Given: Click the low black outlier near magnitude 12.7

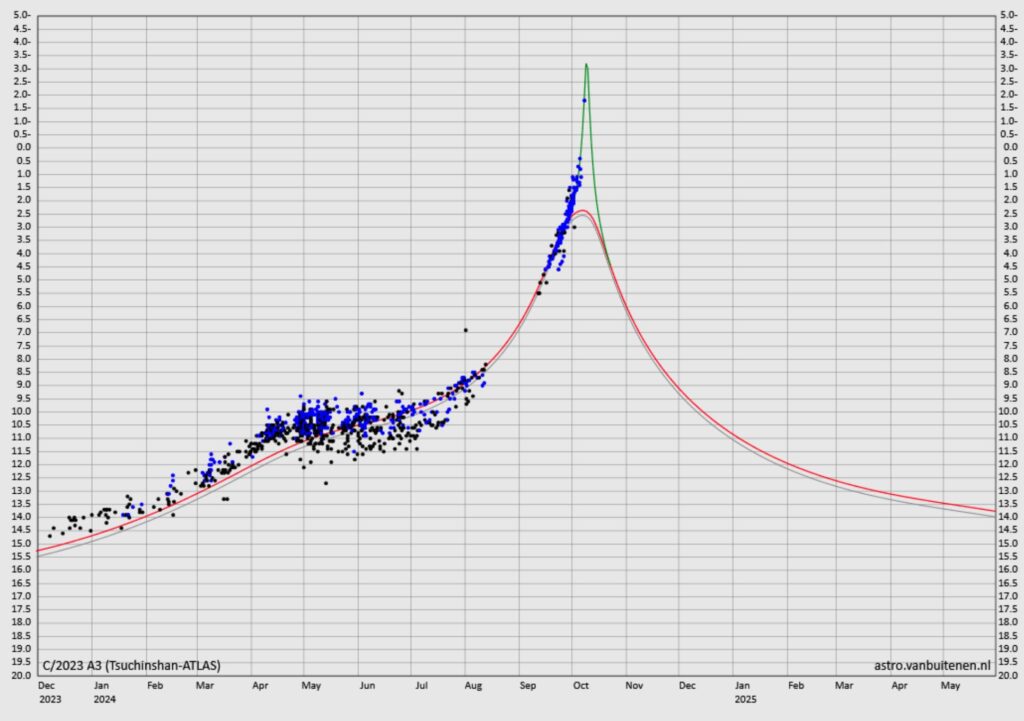Looking at the screenshot, I should click(326, 483).
